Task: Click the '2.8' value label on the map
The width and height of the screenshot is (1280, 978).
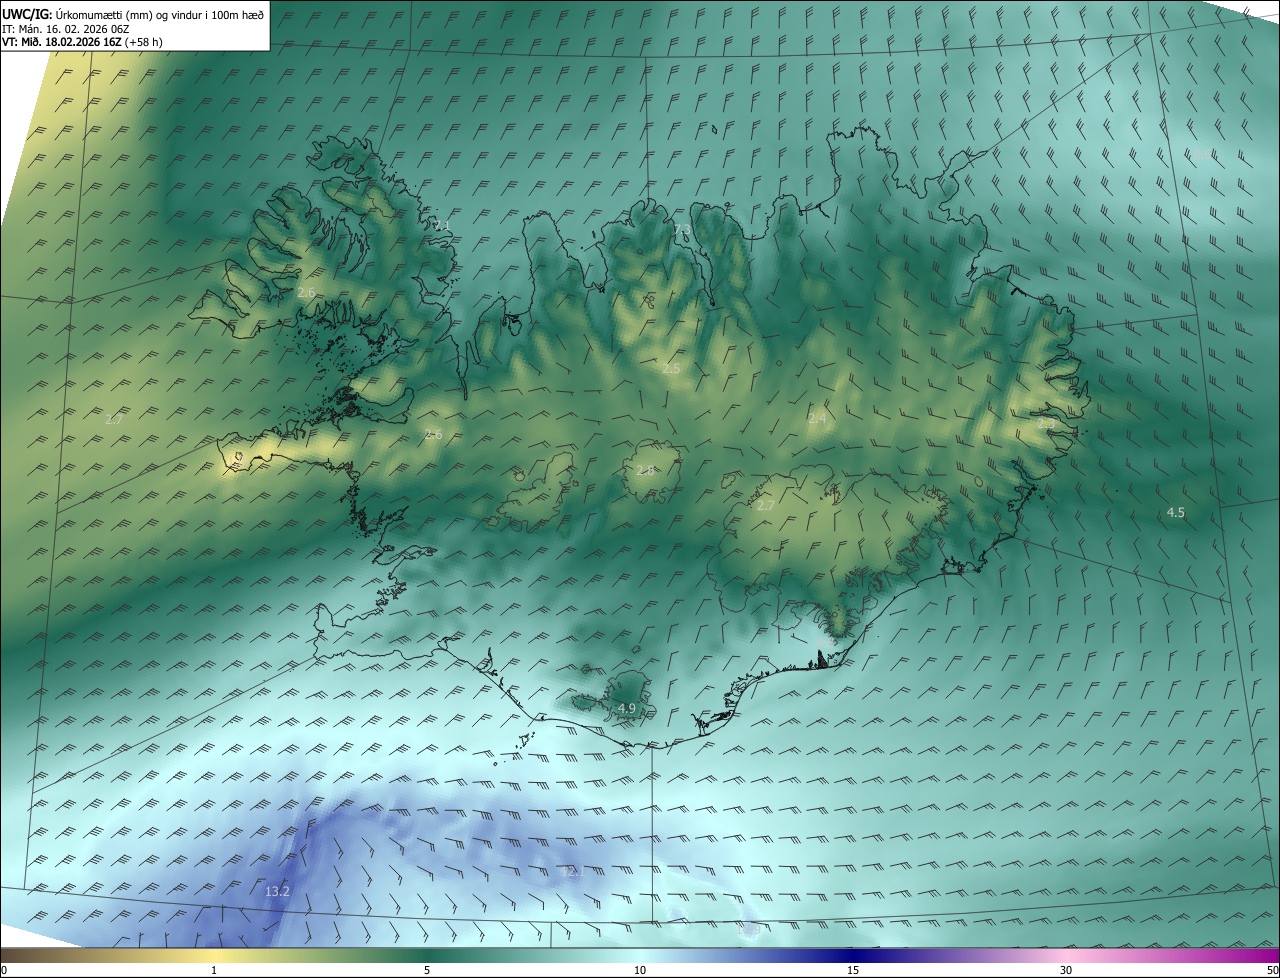Action: (x=645, y=470)
